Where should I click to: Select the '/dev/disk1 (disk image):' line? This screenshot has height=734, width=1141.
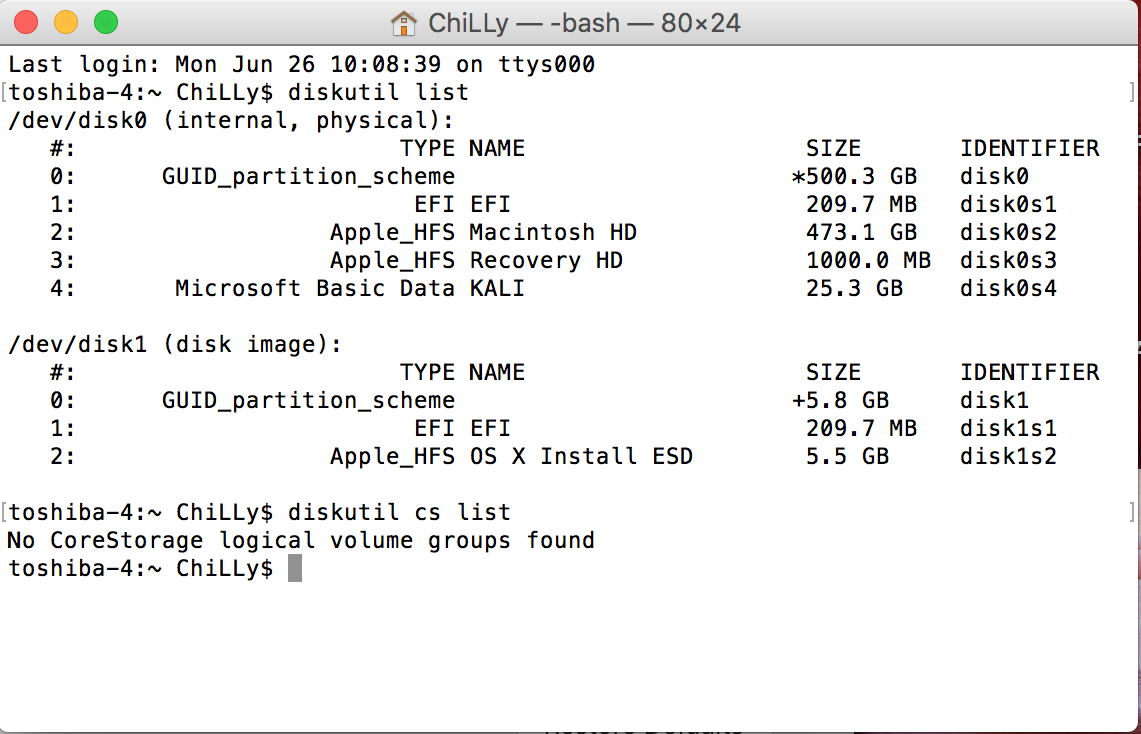click(175, 344)
